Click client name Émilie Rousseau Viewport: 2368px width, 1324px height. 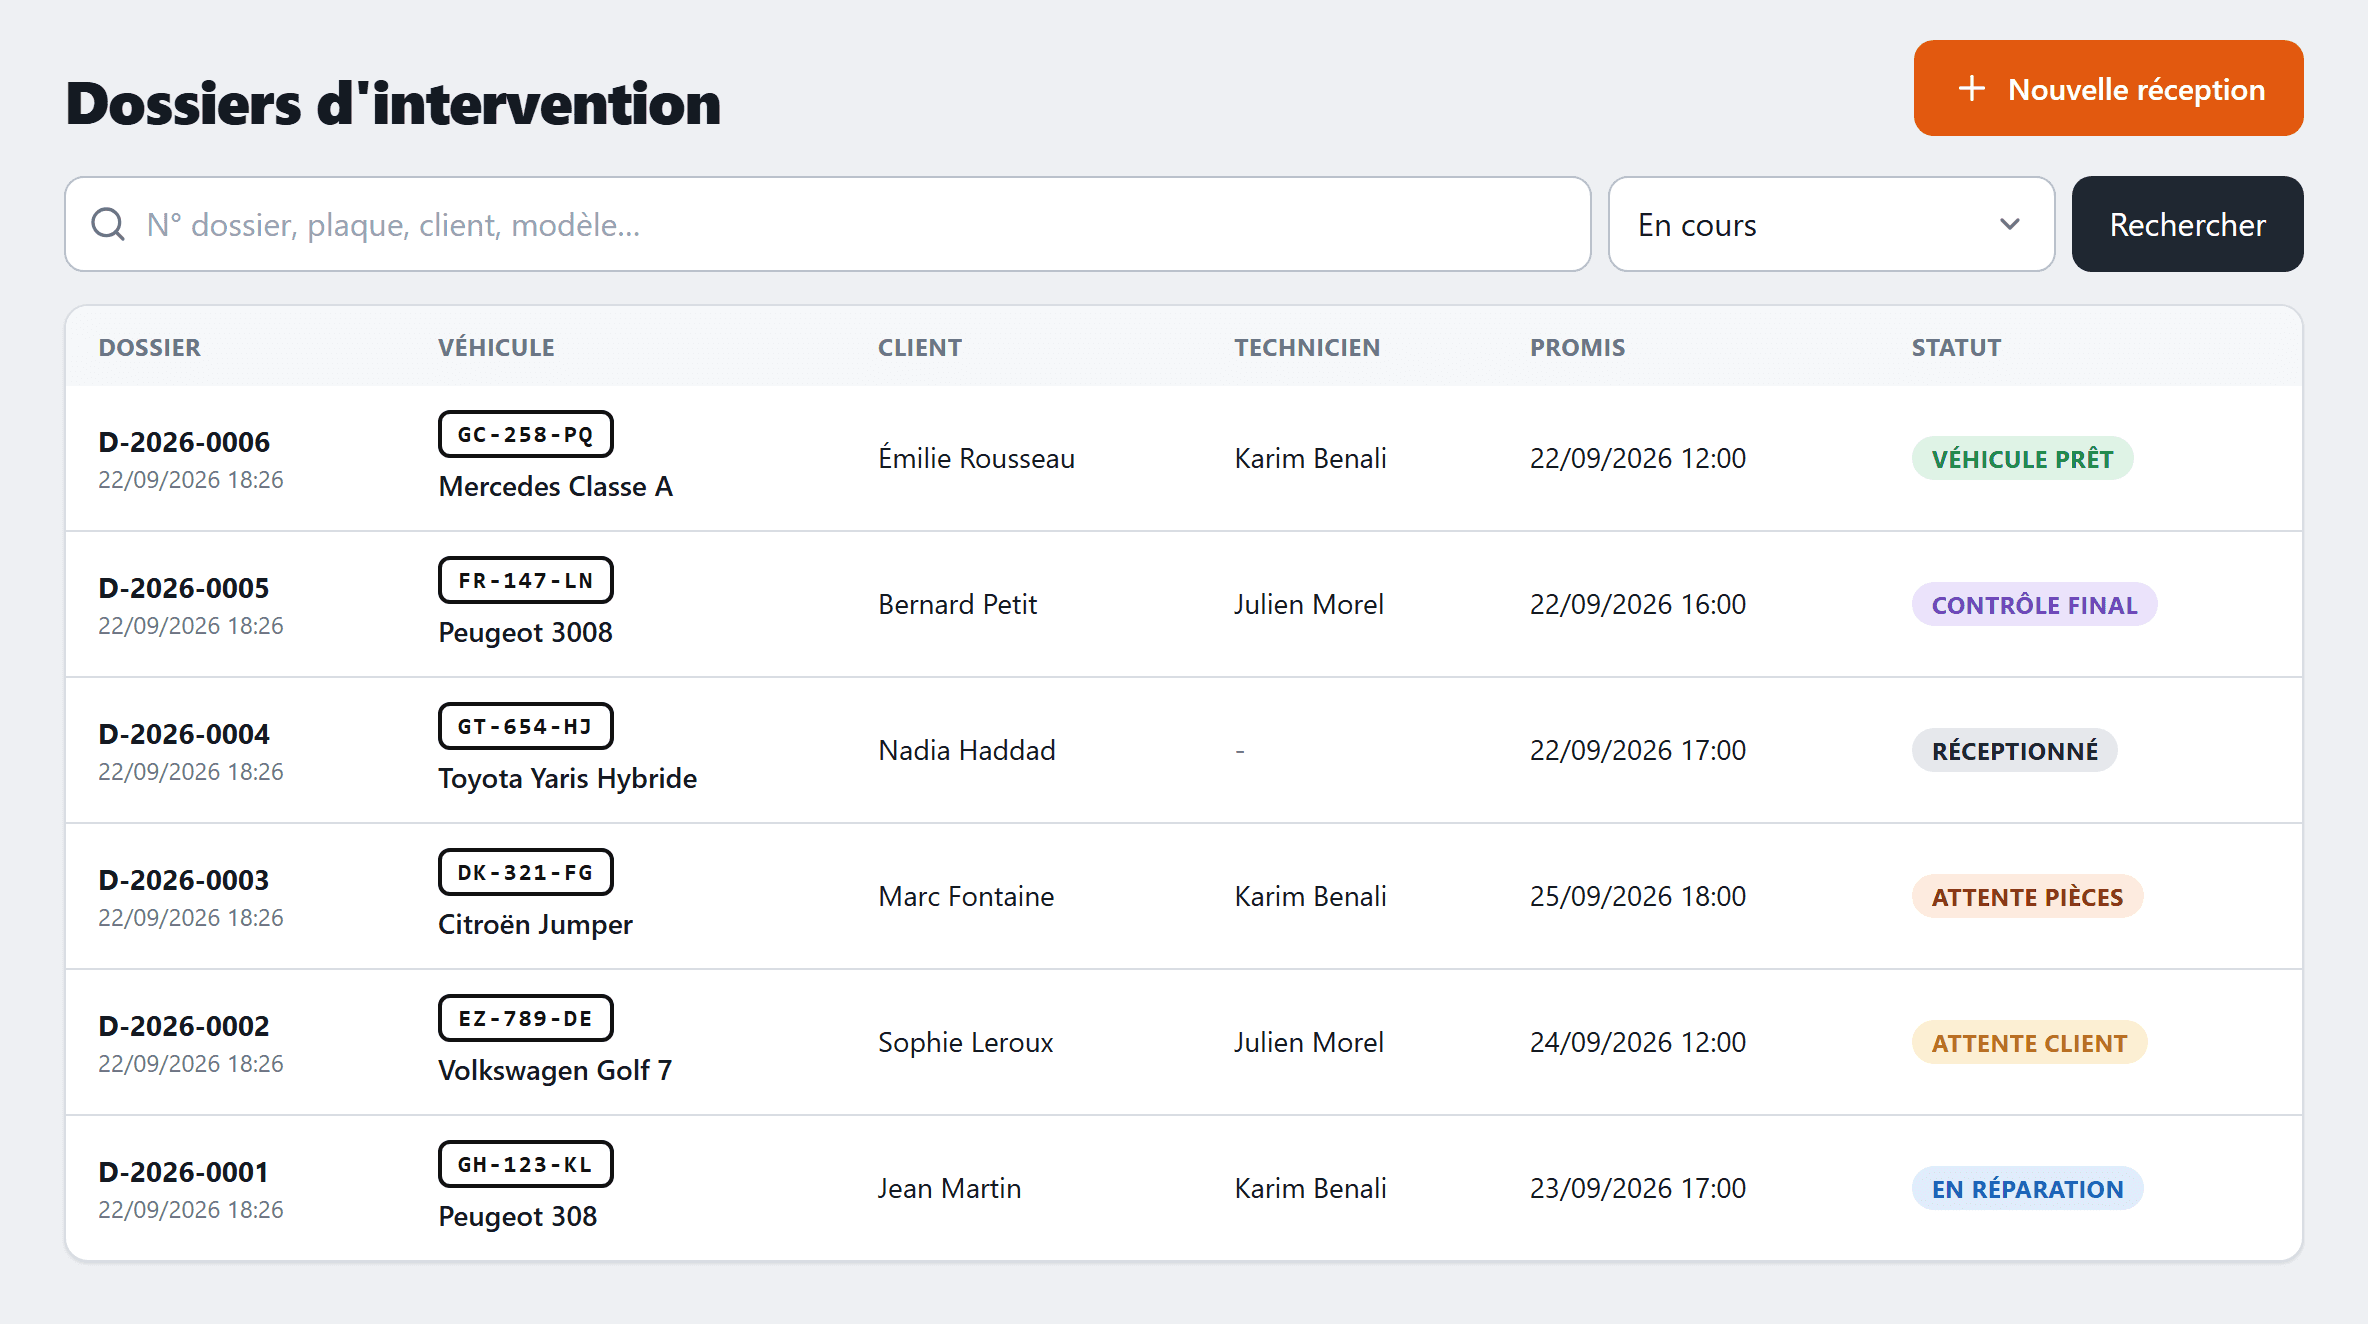(977, 458)
